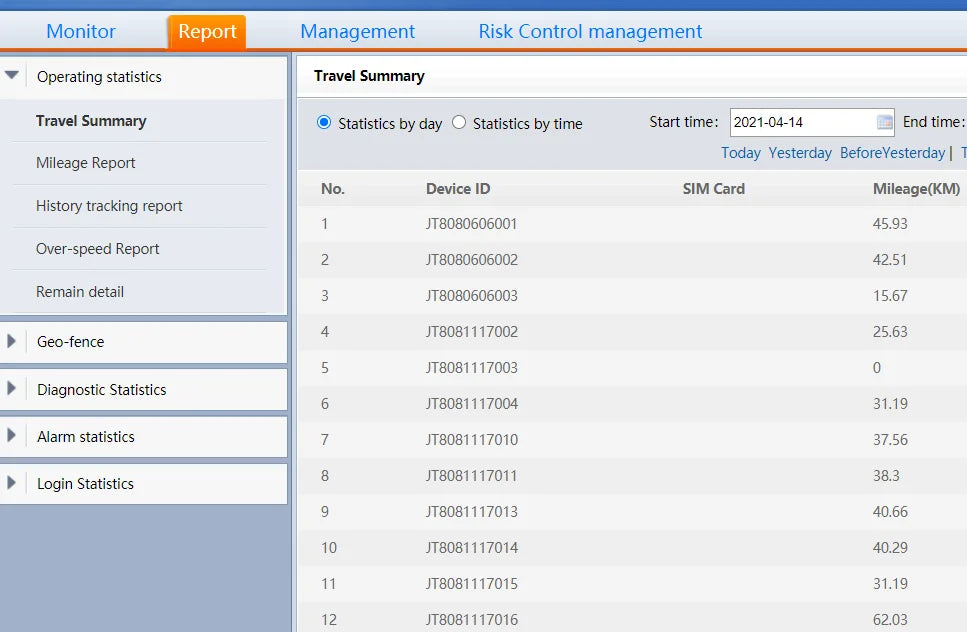Open the Management tab

[x=357, y=31]
